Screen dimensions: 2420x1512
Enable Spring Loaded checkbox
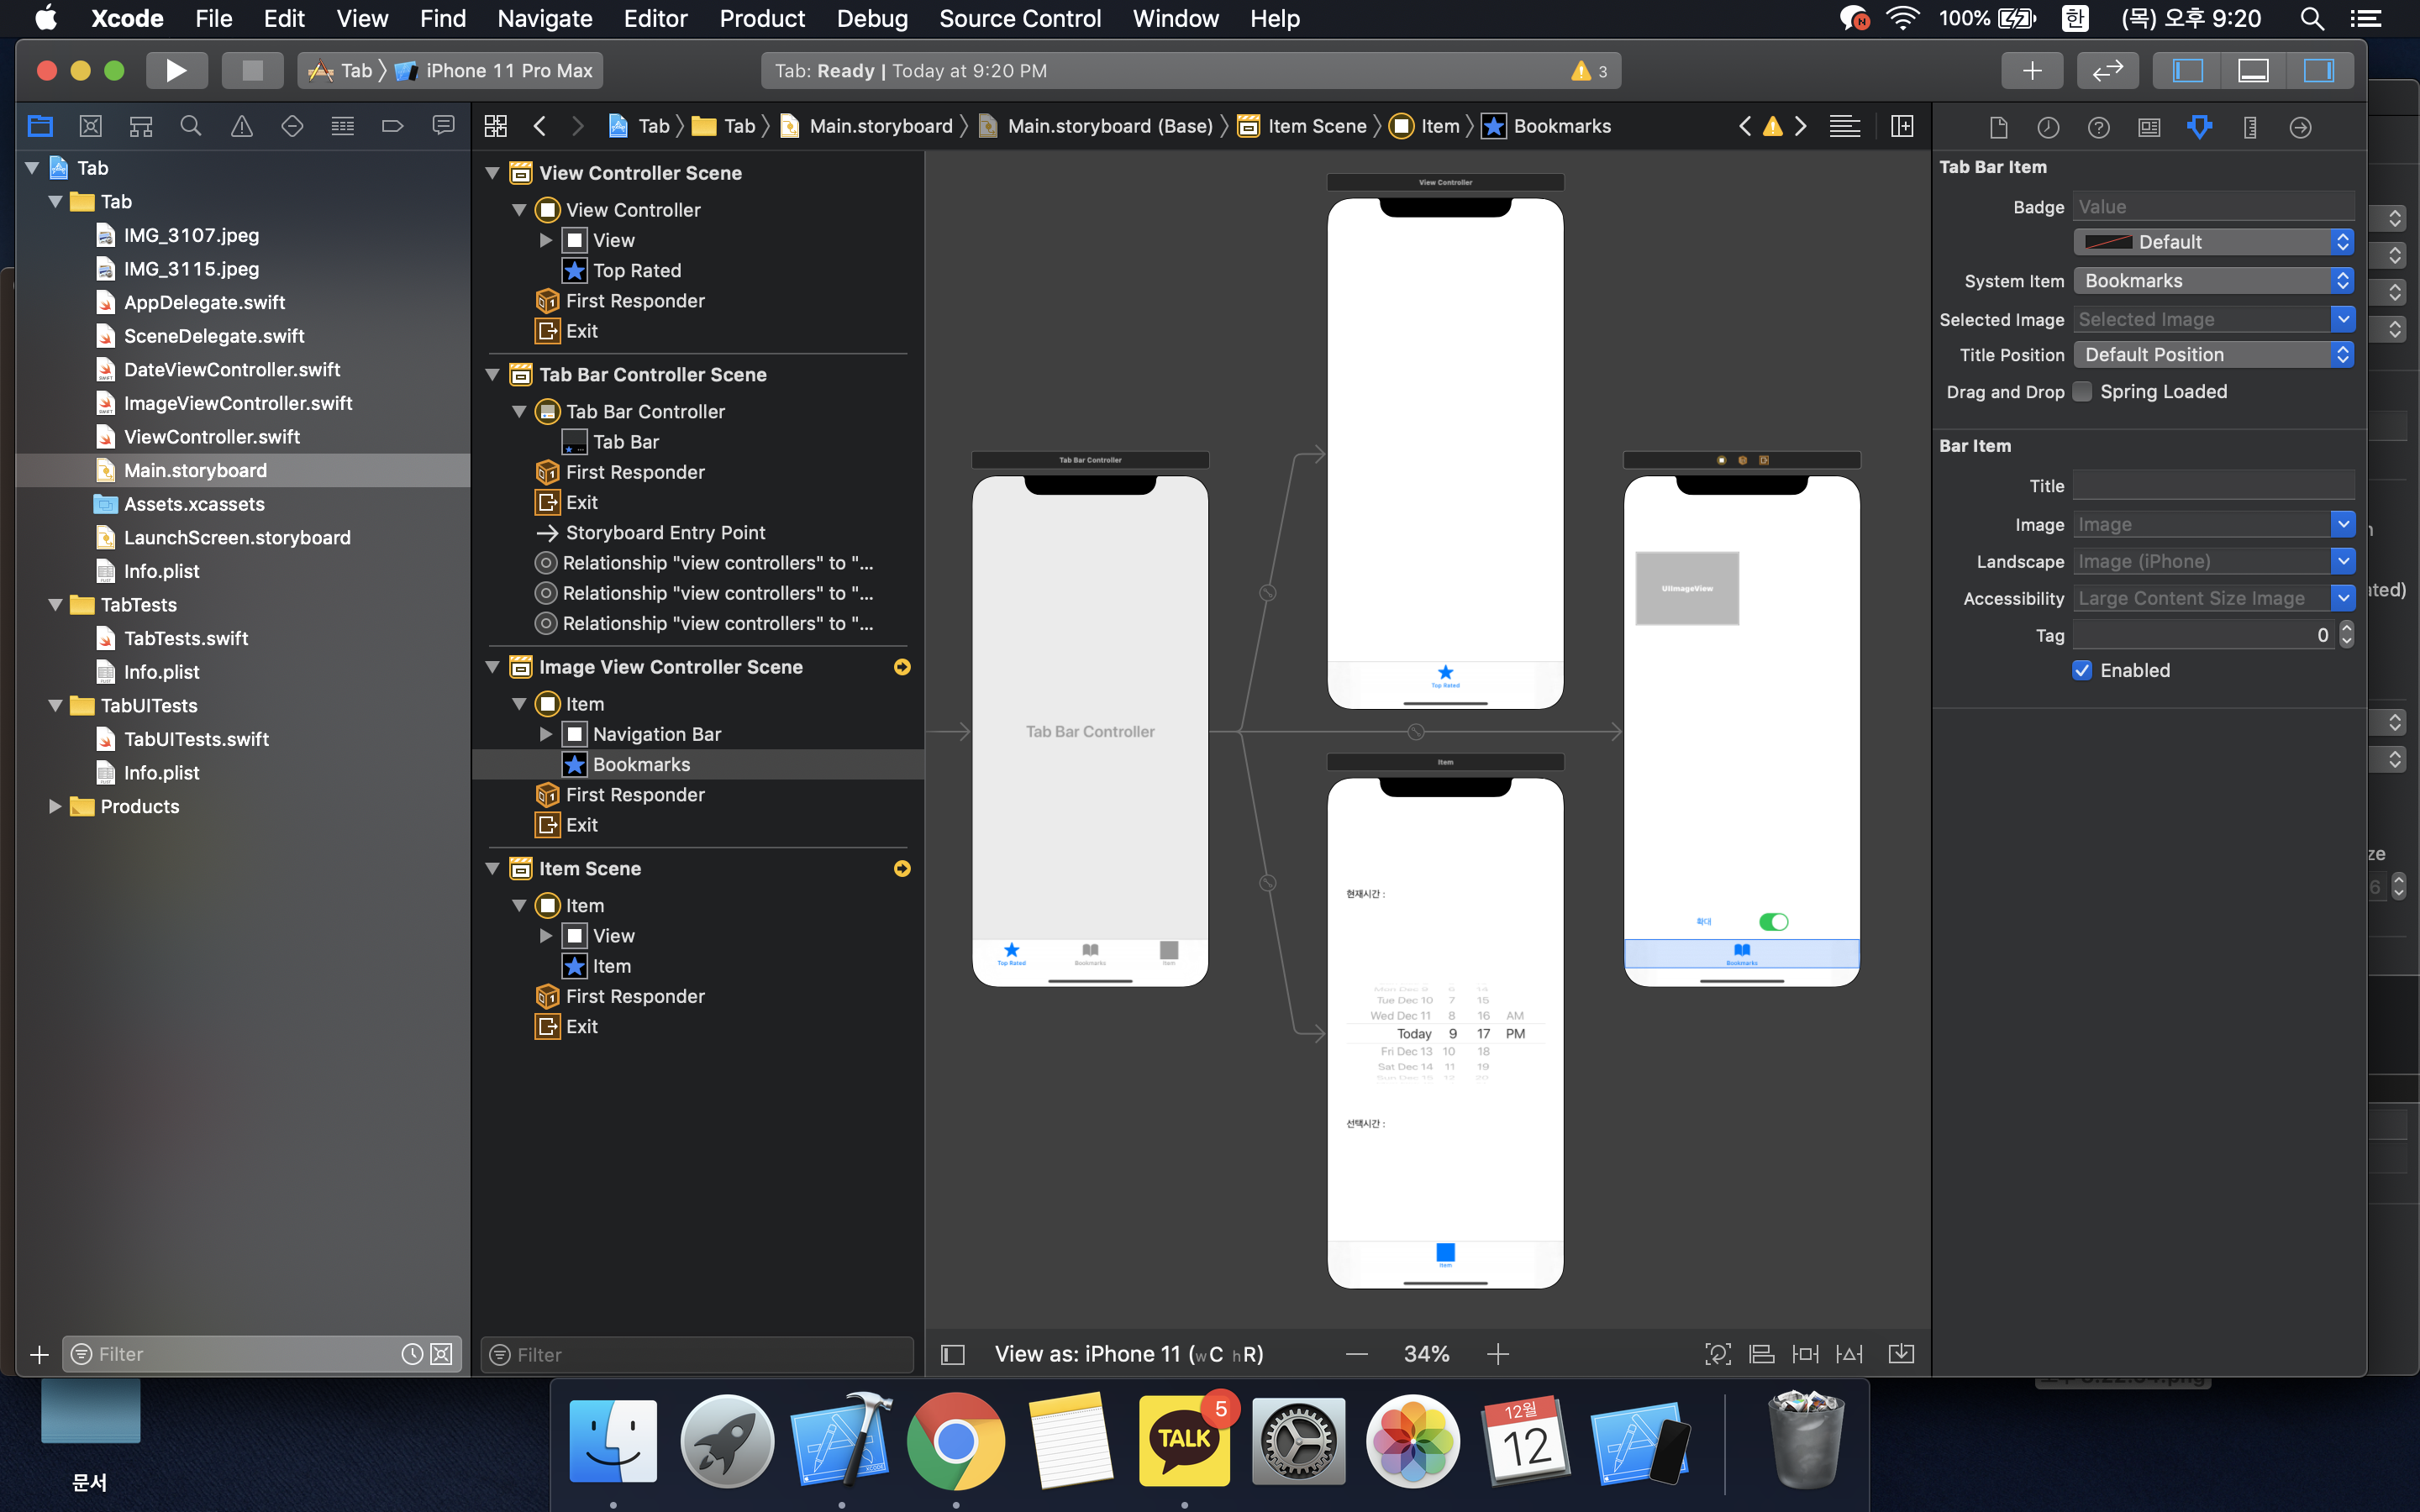click(2083, 391)
